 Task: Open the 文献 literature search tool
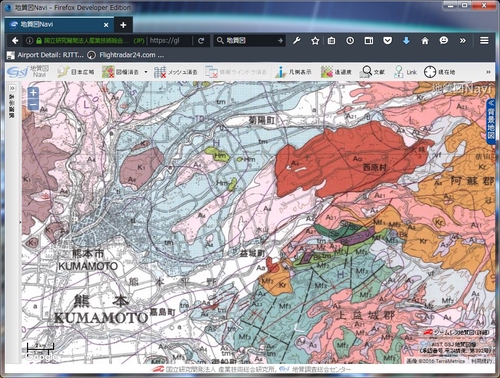pos(372,72)
